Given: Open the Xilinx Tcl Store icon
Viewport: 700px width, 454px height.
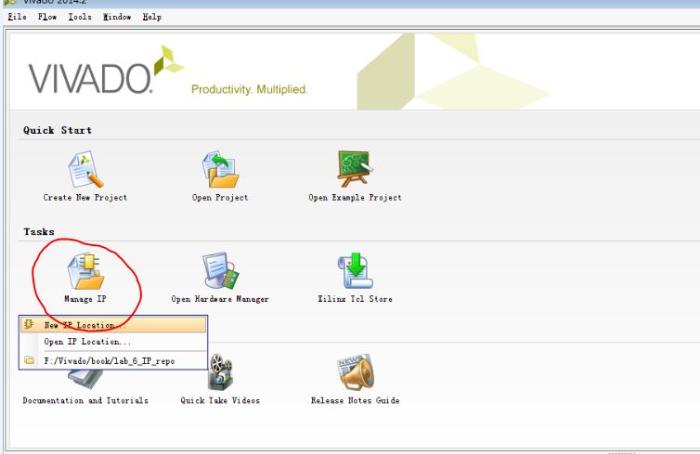Looking at the screenshot, I should point(354,271).
